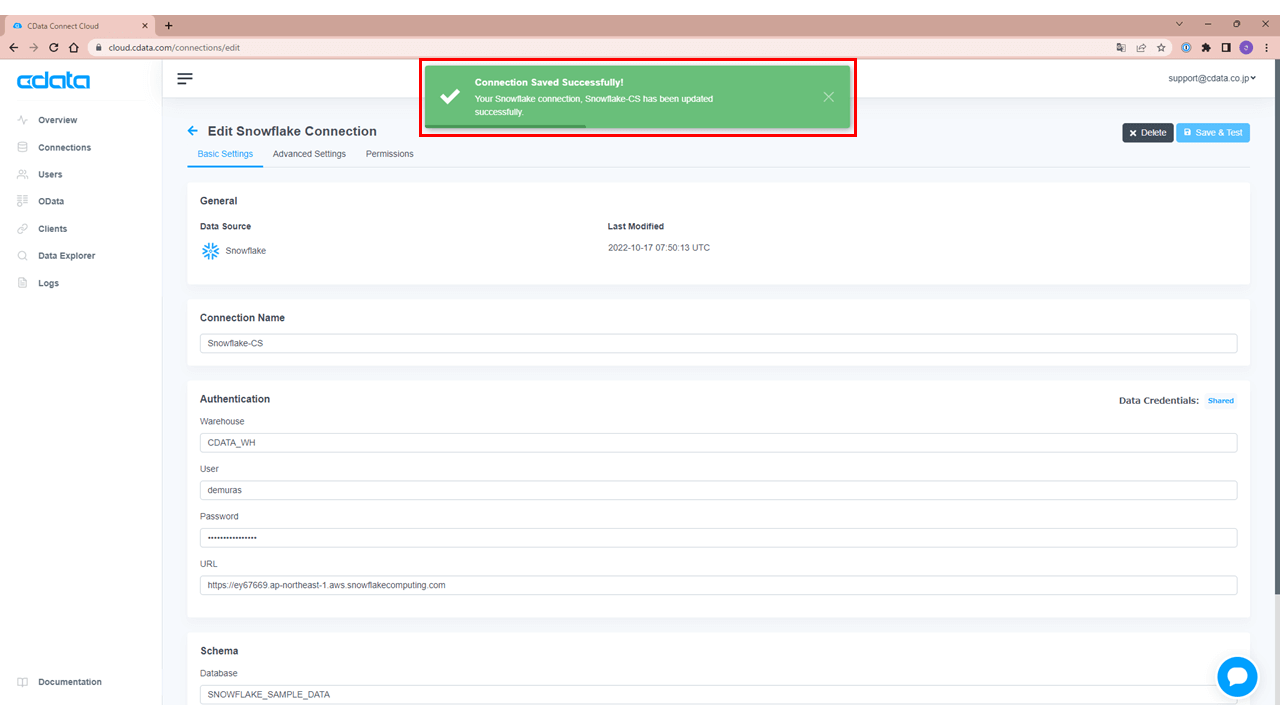Close the CData Connect Cloud tab
Screen dimensions: 1280x720
[x=147, y=26]
